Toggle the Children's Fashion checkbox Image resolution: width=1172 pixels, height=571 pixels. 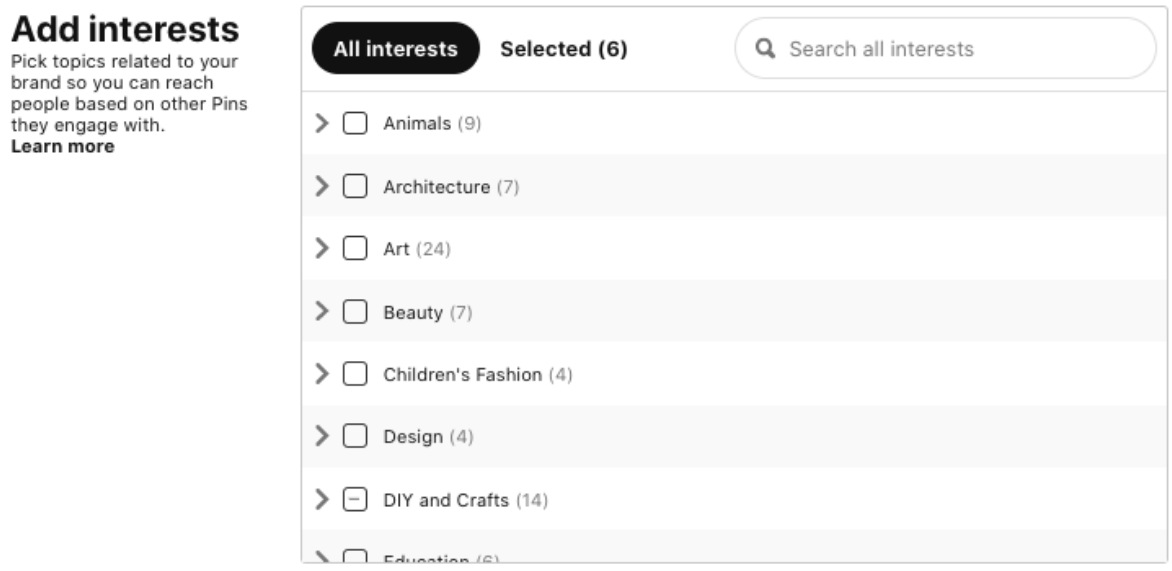pos(355,374)
